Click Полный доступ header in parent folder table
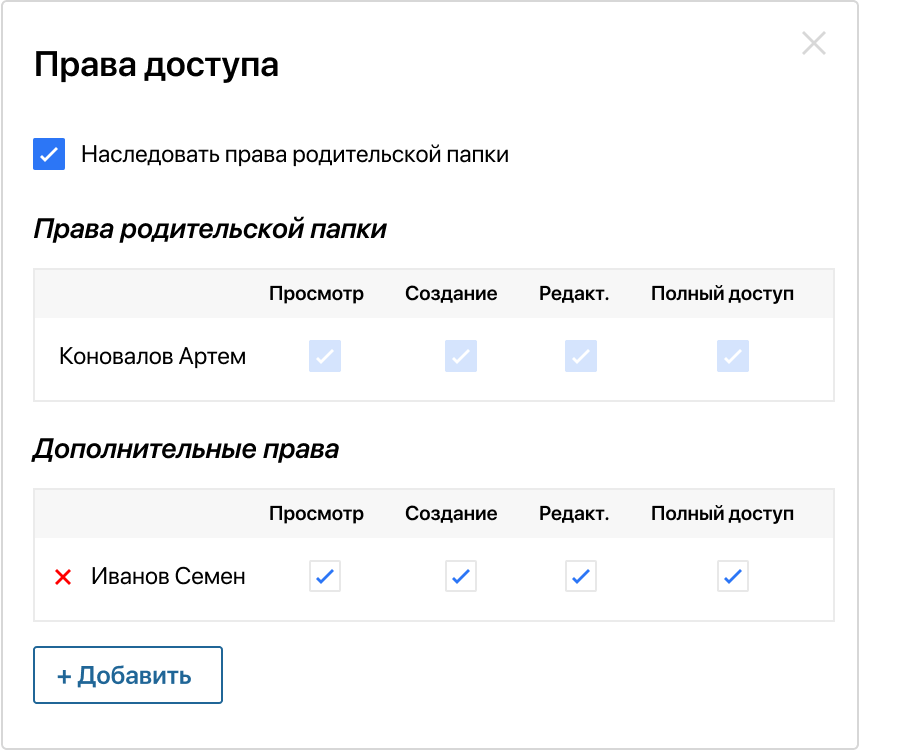 (722, 293)
